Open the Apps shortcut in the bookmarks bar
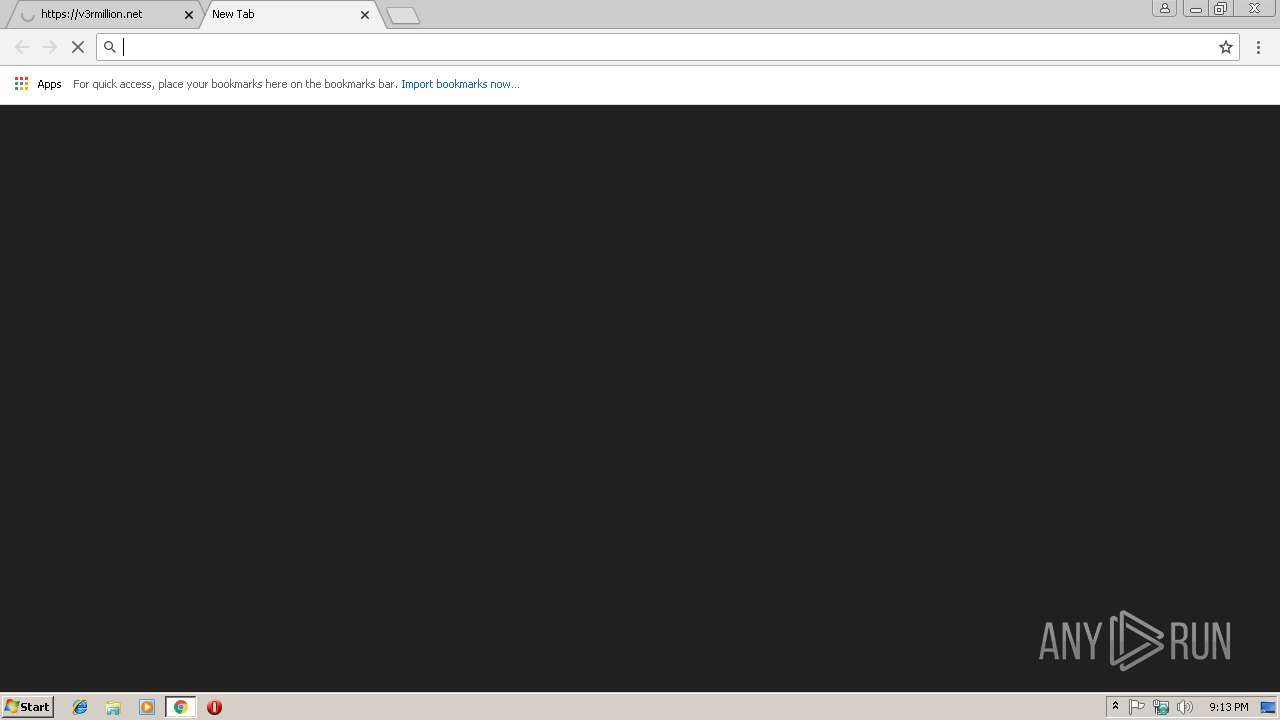 pyautogui.click(x=38, y=84)
